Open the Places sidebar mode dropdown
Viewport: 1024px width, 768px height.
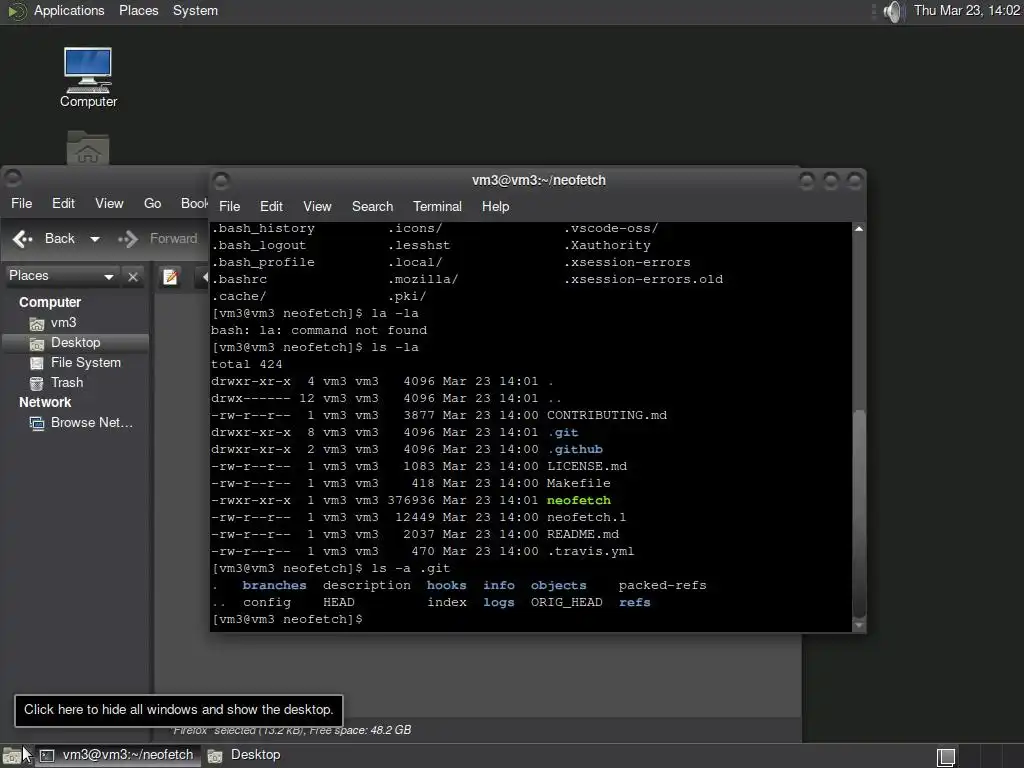pyautogui.click(x=61, y=276)
